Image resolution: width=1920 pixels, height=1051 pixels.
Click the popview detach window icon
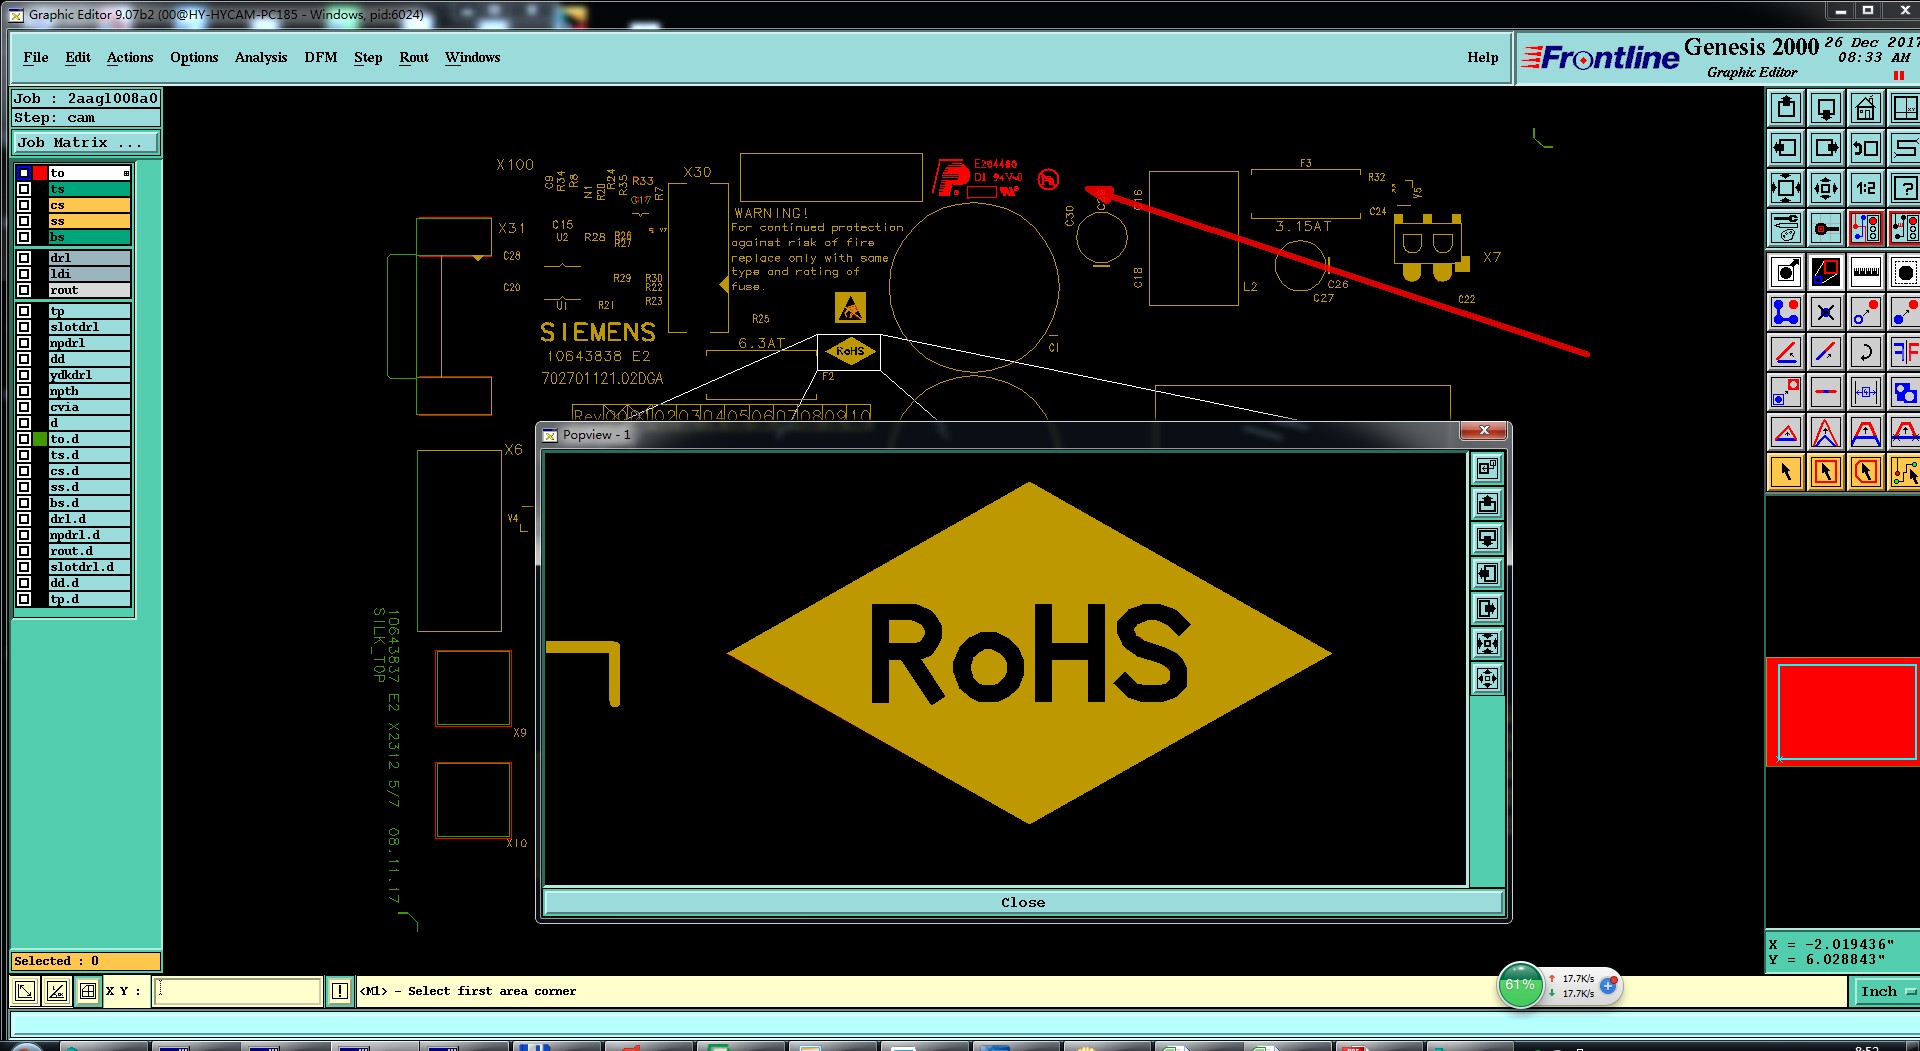(1488, 468)
